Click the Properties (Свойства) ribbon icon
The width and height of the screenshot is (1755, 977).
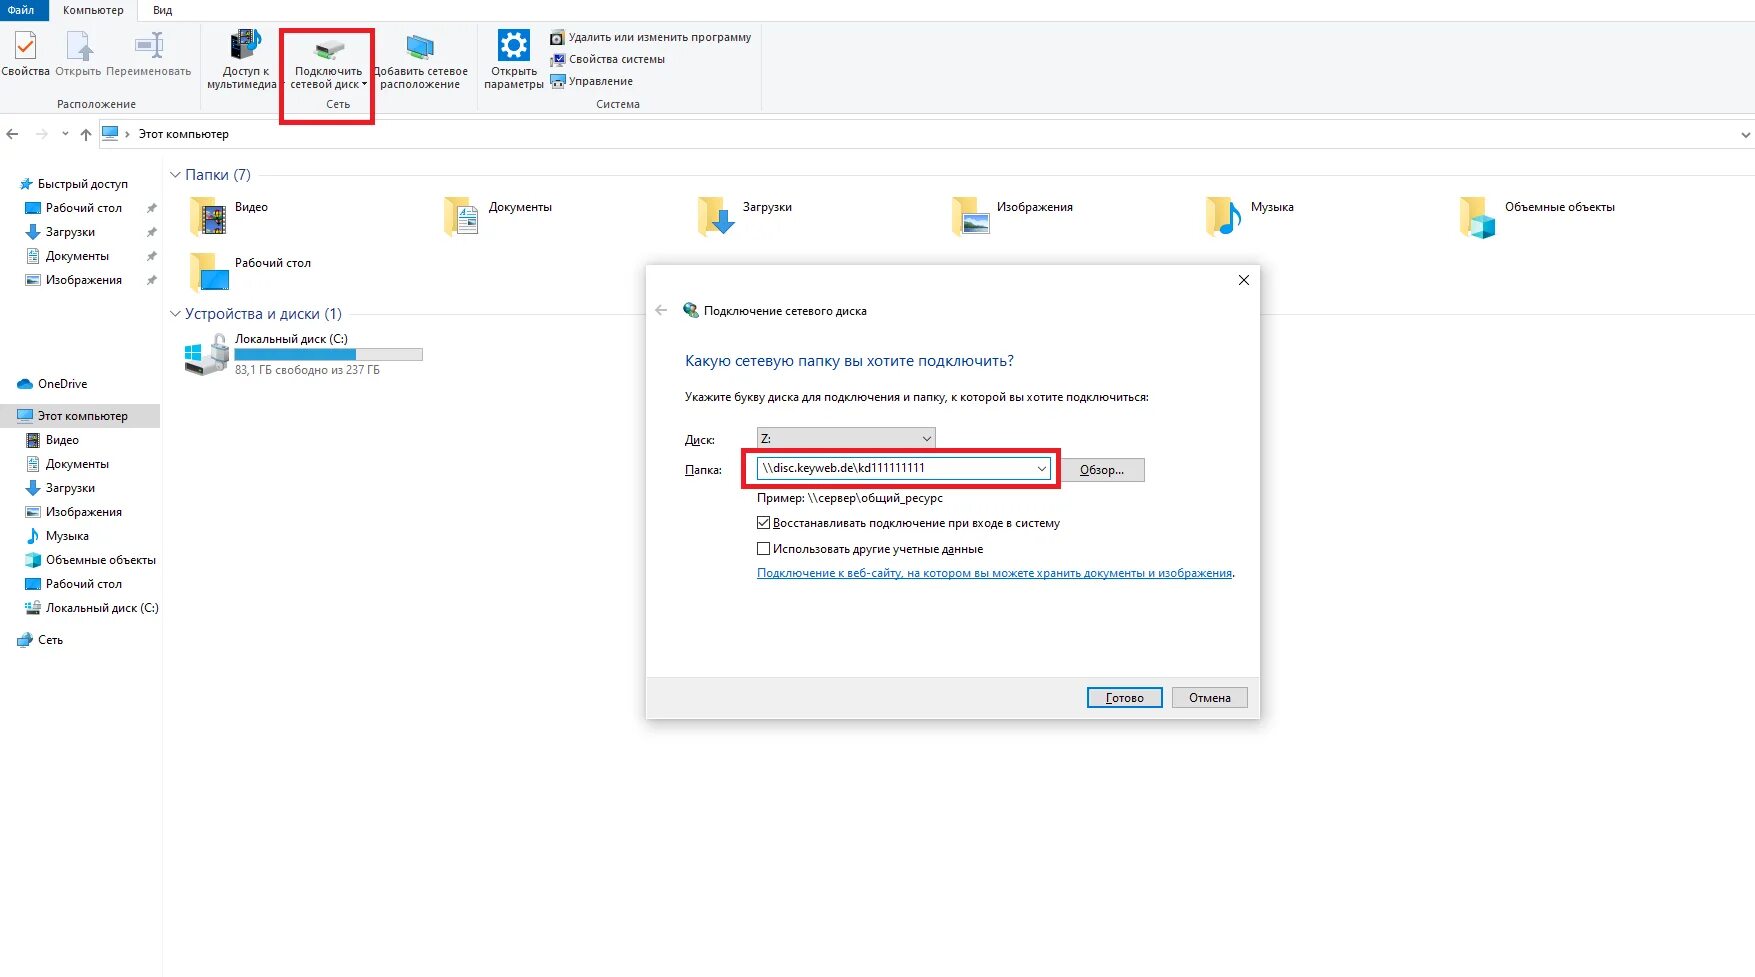point(25,46)
